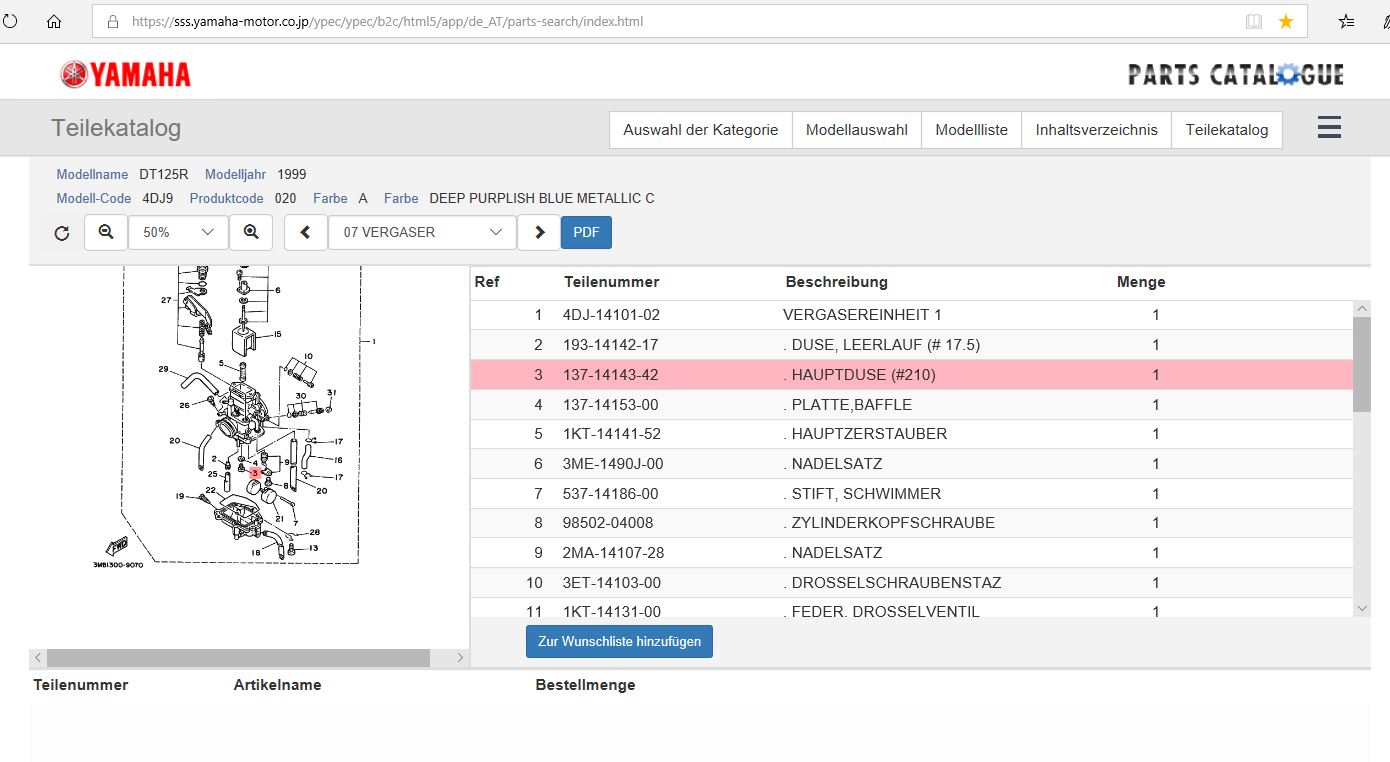Open Modellliste tab
The height and width of the screenshot is (762, 1390).
click(x=972, y=130)
